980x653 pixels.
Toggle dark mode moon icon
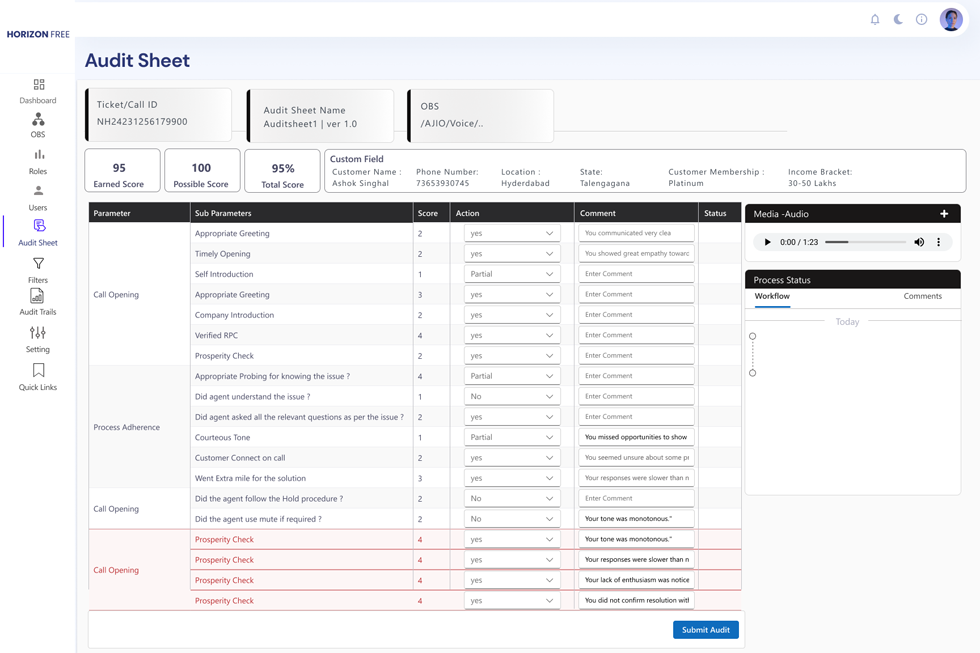tap(898, 19)
